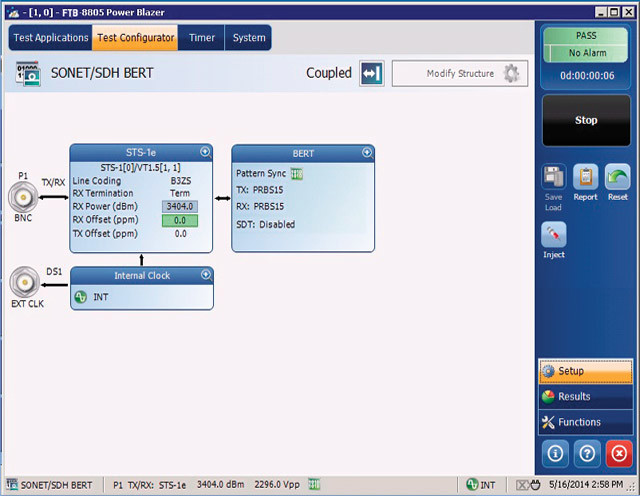This screenshot has height=496, width=640.
Task: Select the Setup menu item
Action: 586,371
